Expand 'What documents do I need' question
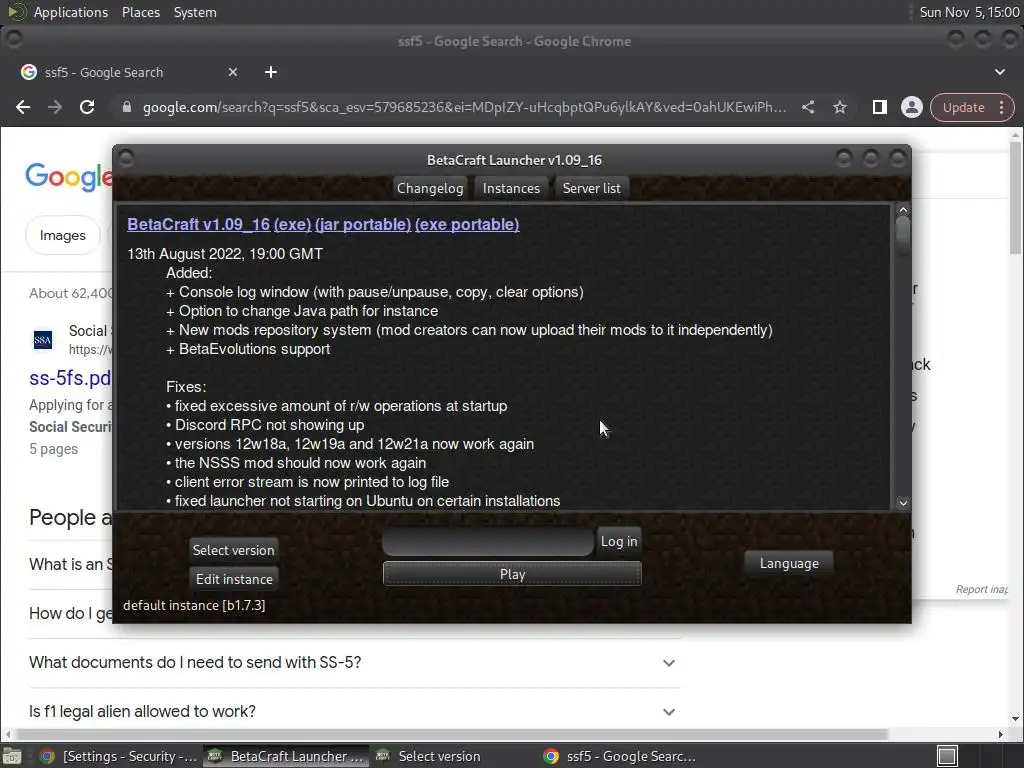Screen dimensions: 1024x768 355,663
